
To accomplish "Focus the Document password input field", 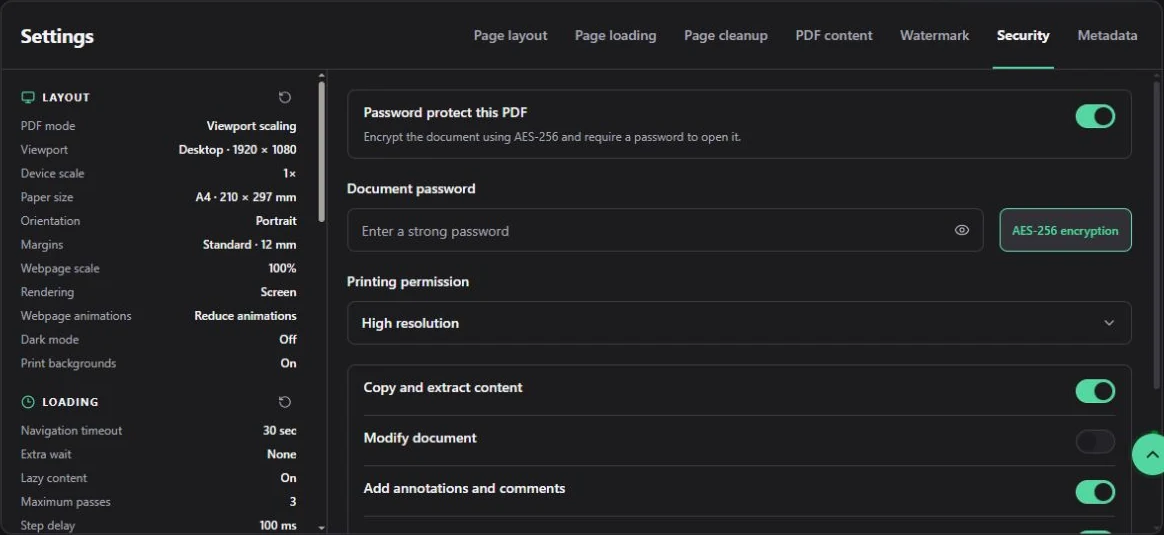I will pos(664,230).
